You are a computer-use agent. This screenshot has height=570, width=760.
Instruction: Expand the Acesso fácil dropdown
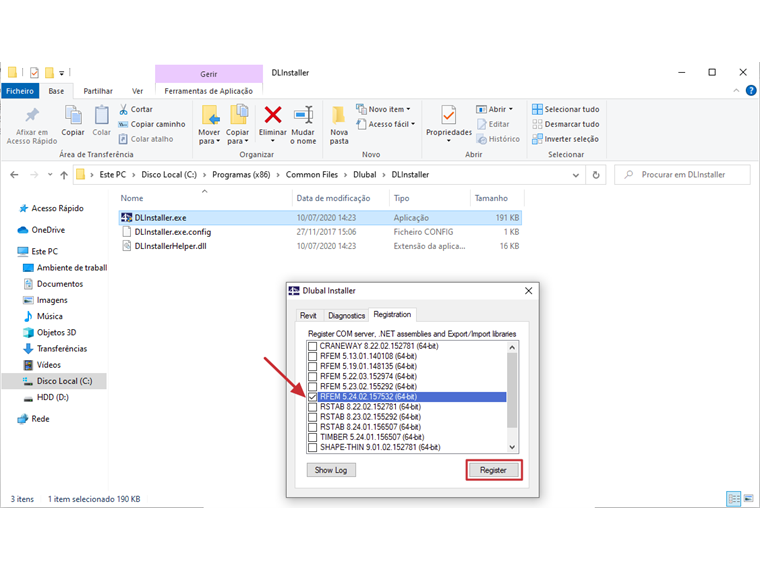[413, 124]
